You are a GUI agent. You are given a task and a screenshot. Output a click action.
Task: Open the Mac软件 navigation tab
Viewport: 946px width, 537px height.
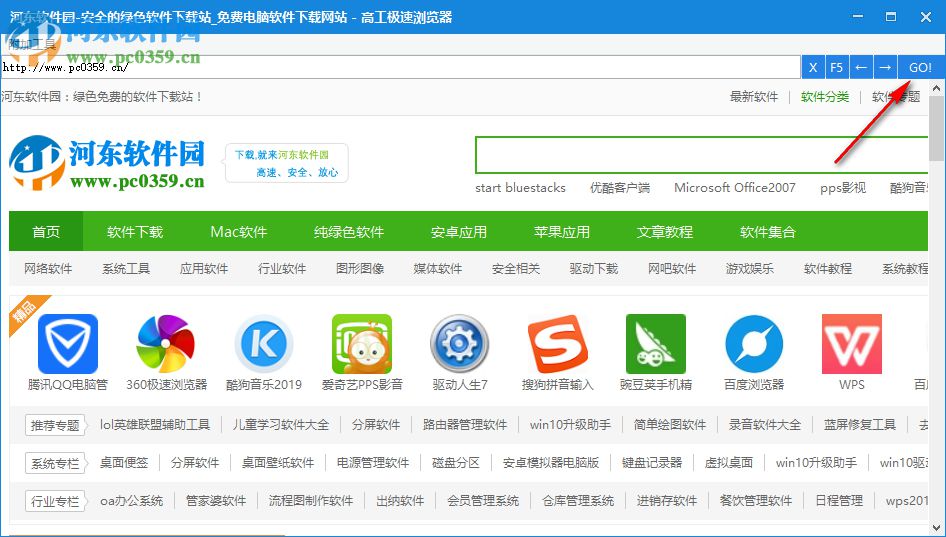tap(238, 232)
